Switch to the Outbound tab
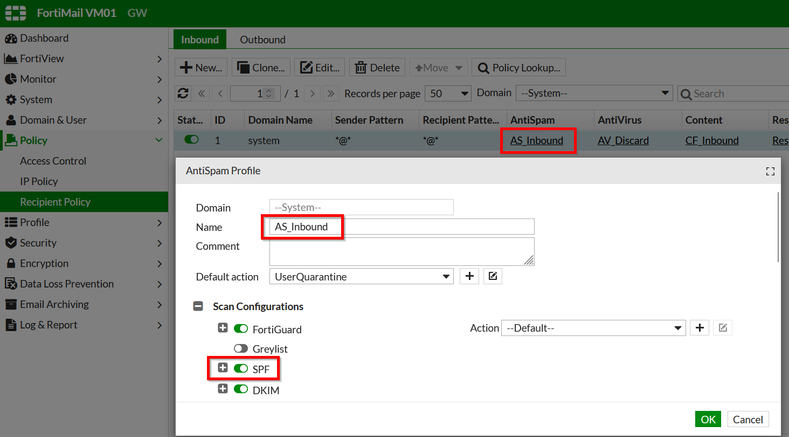The width and height of the screenshot is (789, 437). [262, 39]
